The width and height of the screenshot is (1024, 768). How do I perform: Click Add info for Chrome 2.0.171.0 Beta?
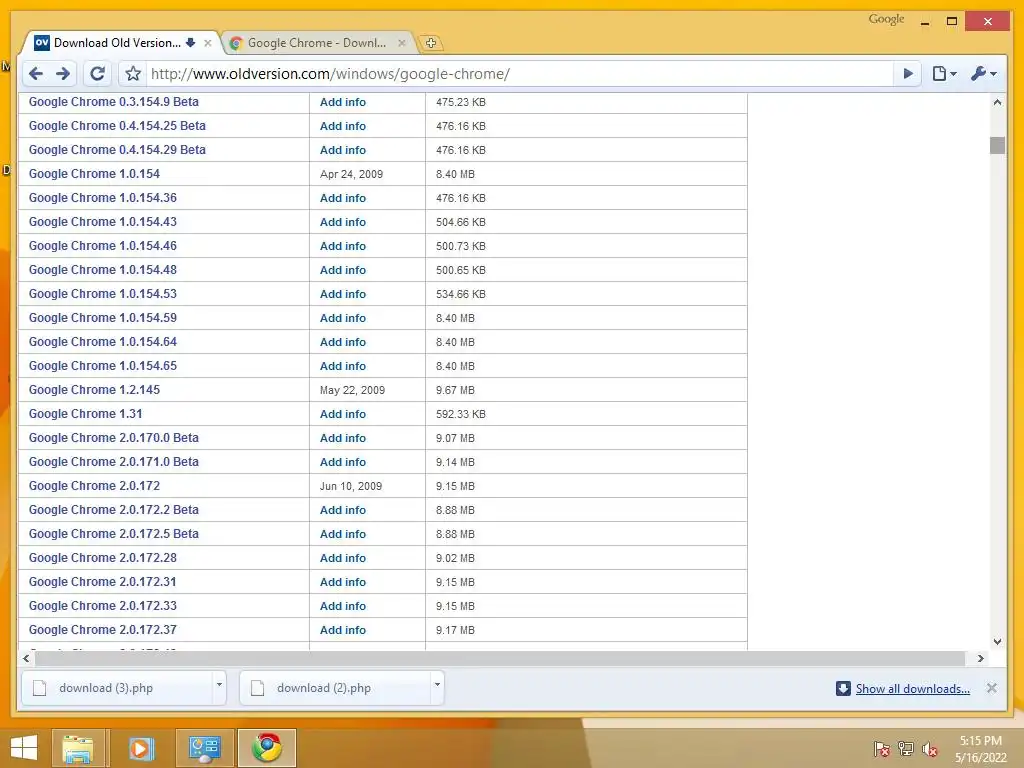(343, 462)
